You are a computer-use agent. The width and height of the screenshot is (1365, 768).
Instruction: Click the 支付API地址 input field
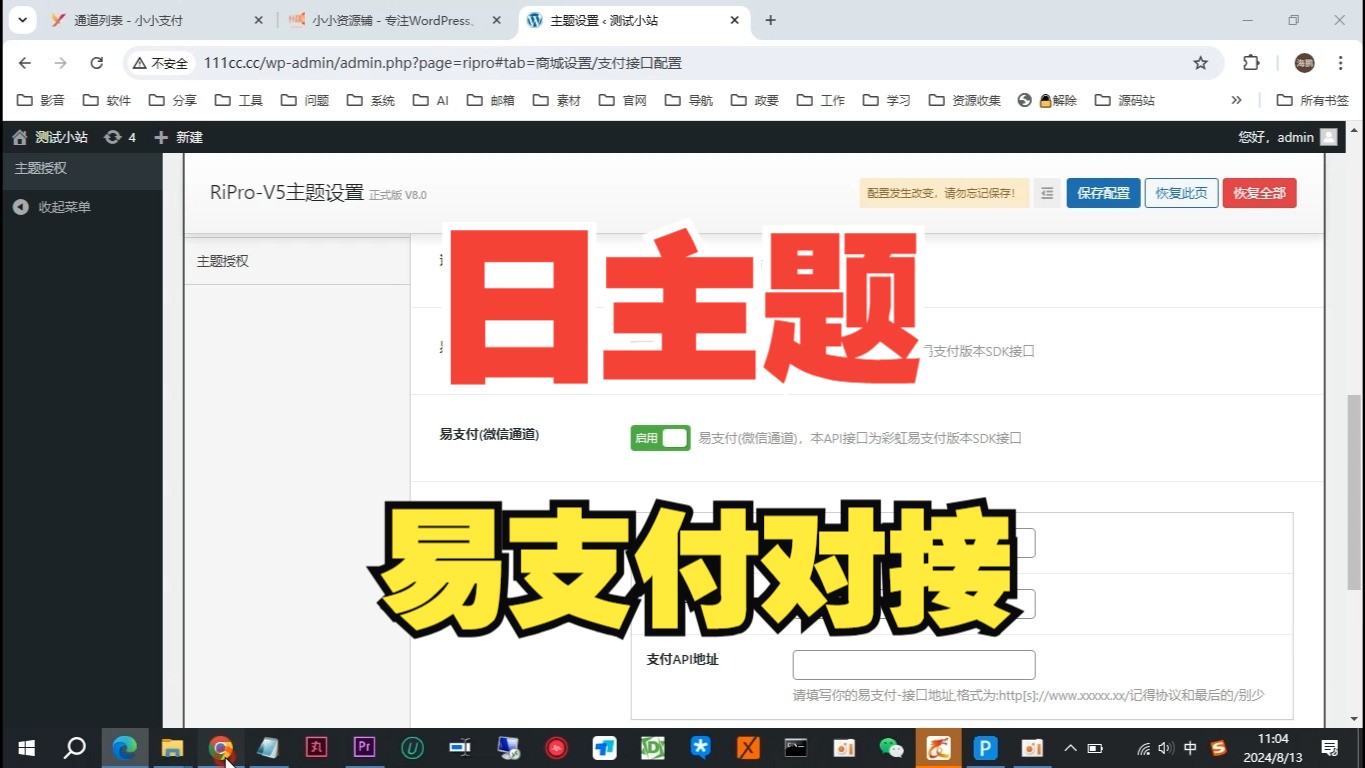coord(912,664)
